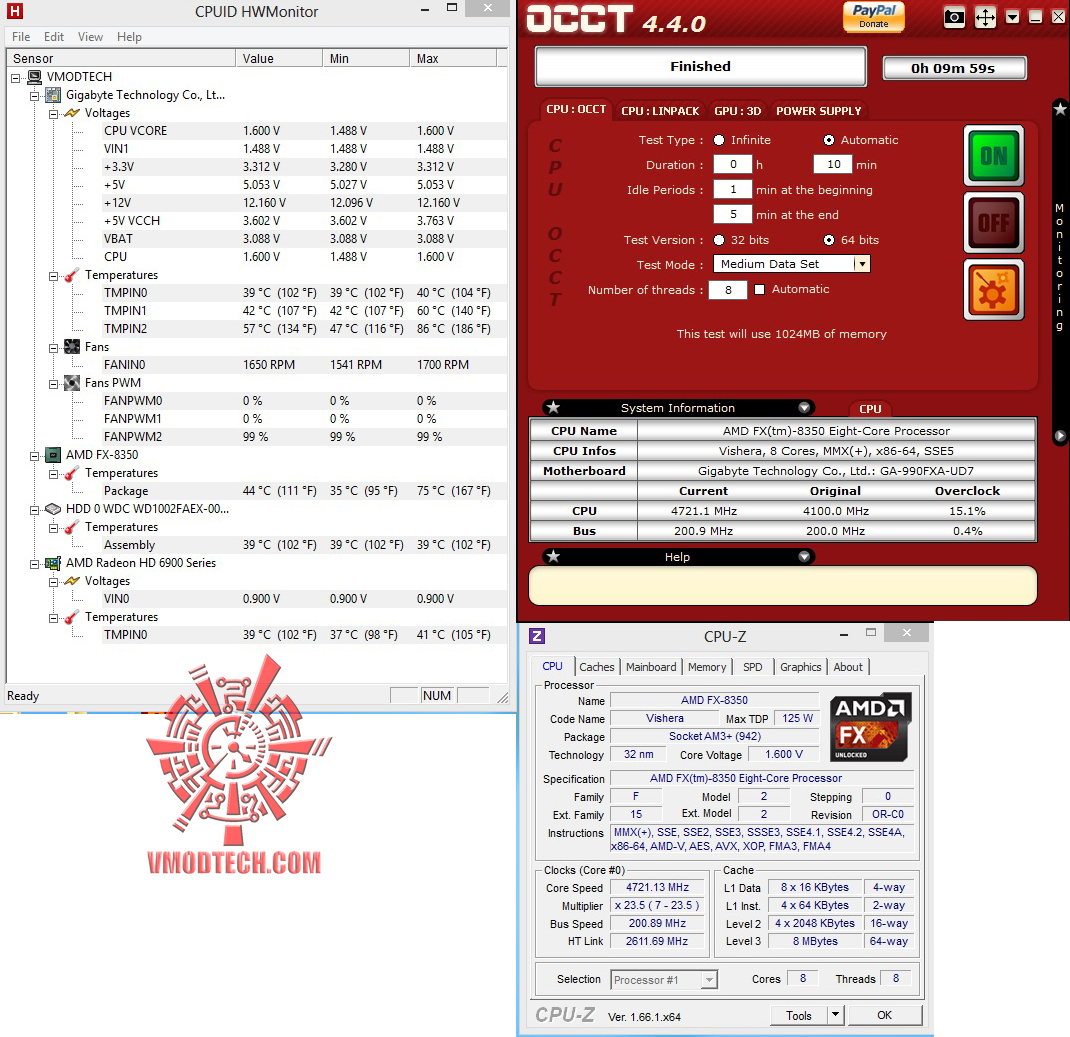This screenshot has height=1037, width=1070.
Task: Open OCCT settings with the orange gear icon
Action: tap(994, 289)
